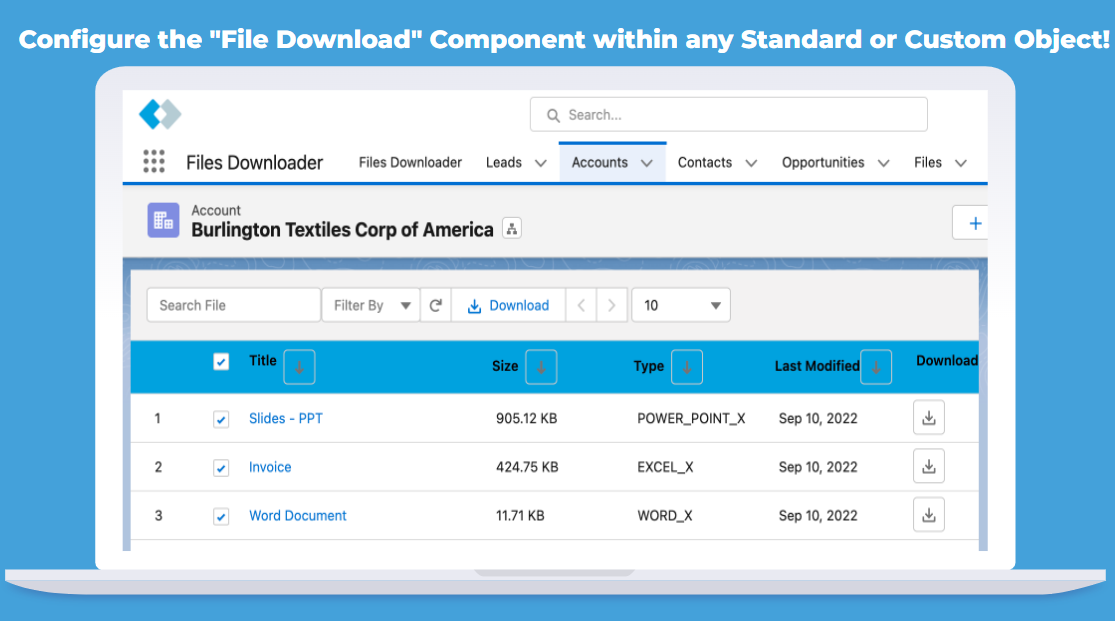This screenshot has height=621, width=1115.
Task: Download the Slides - PPT row file
Action: (928, 418)
